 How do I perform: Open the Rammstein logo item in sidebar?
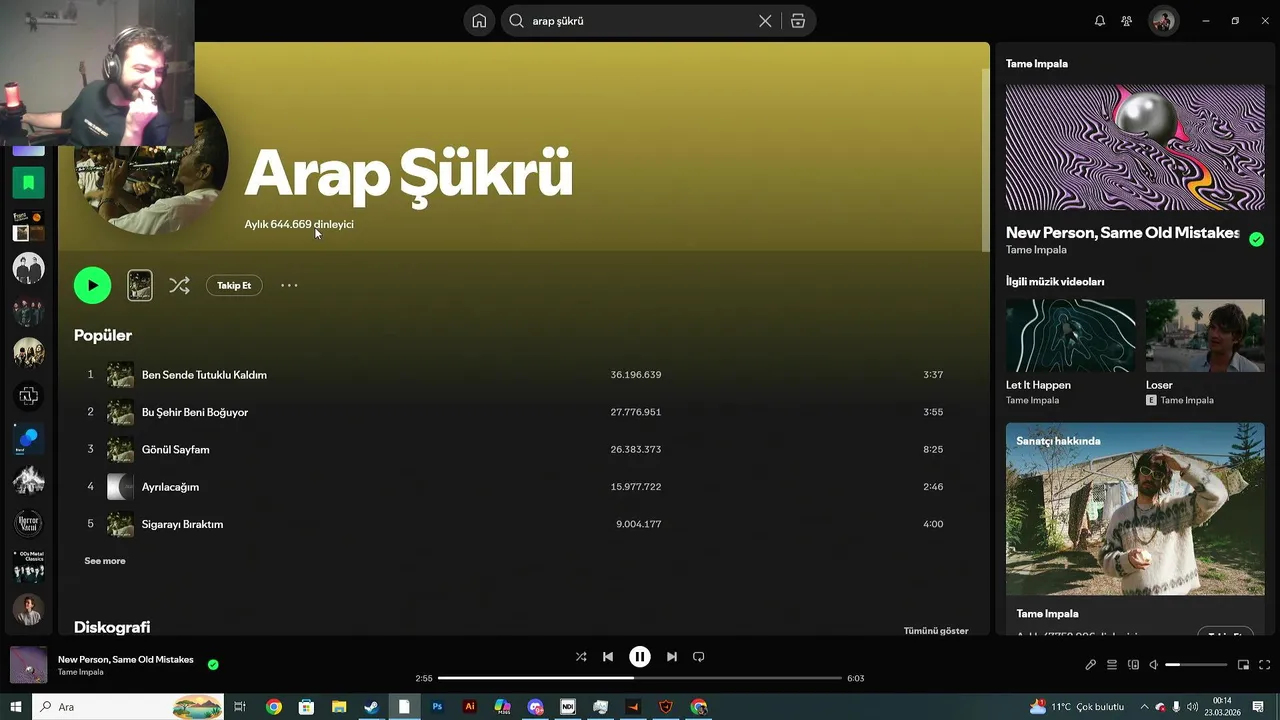pyautogui.click(x=28, y=396)
